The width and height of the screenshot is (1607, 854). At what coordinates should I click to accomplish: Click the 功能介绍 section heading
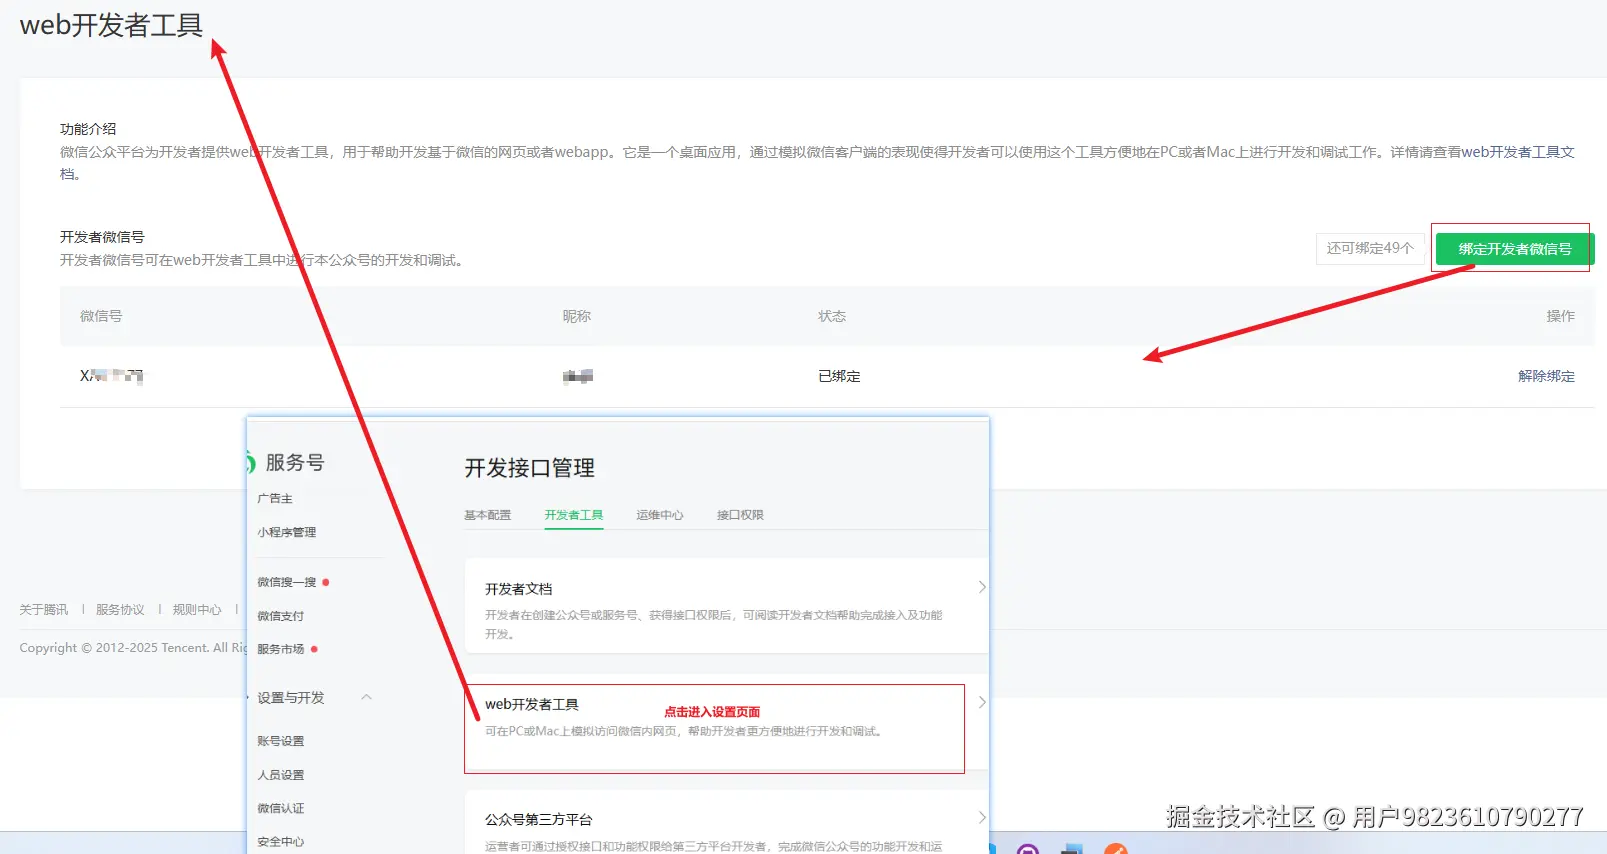(88, 129)
